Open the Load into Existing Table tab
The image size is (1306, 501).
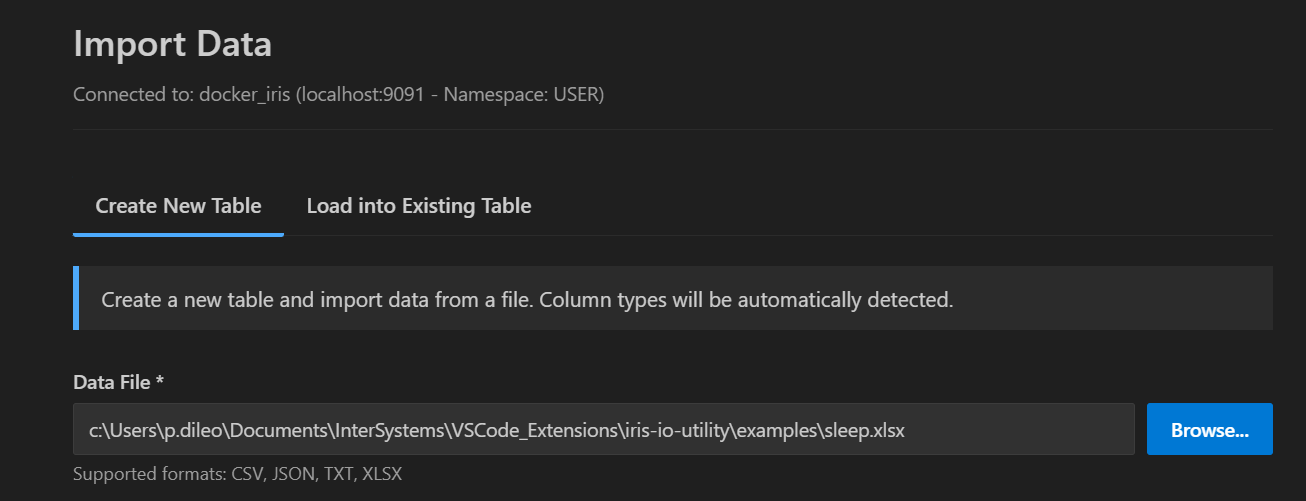[x=418, y=206]
